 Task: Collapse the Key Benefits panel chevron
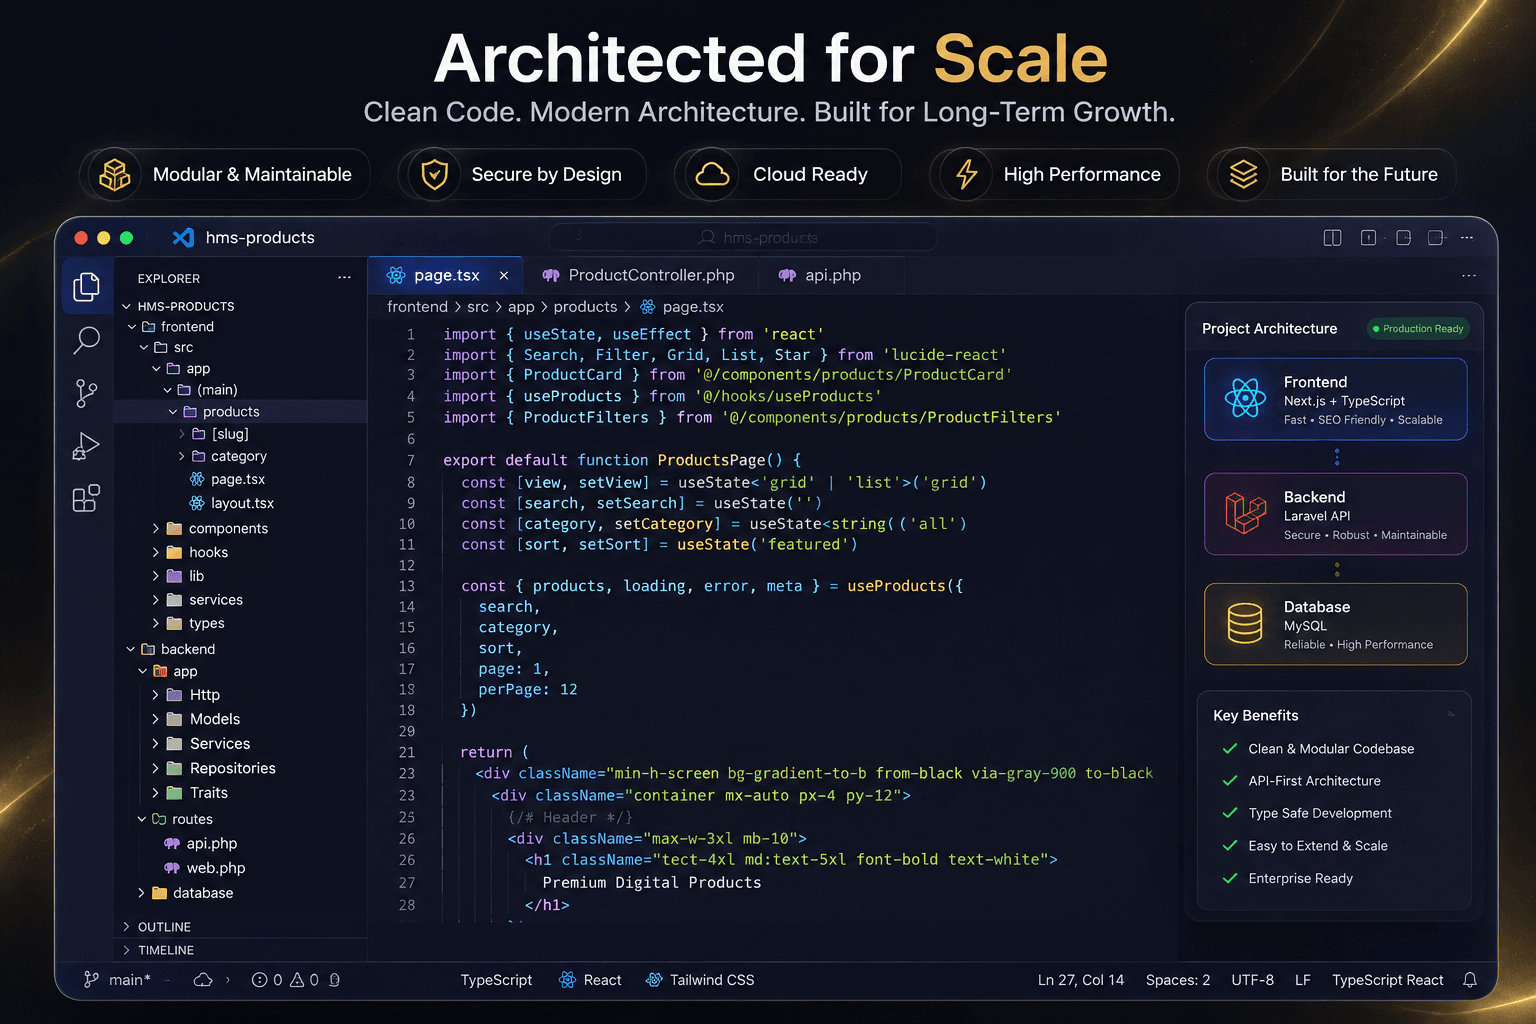pyautogui.click(x=1450, y=715)
